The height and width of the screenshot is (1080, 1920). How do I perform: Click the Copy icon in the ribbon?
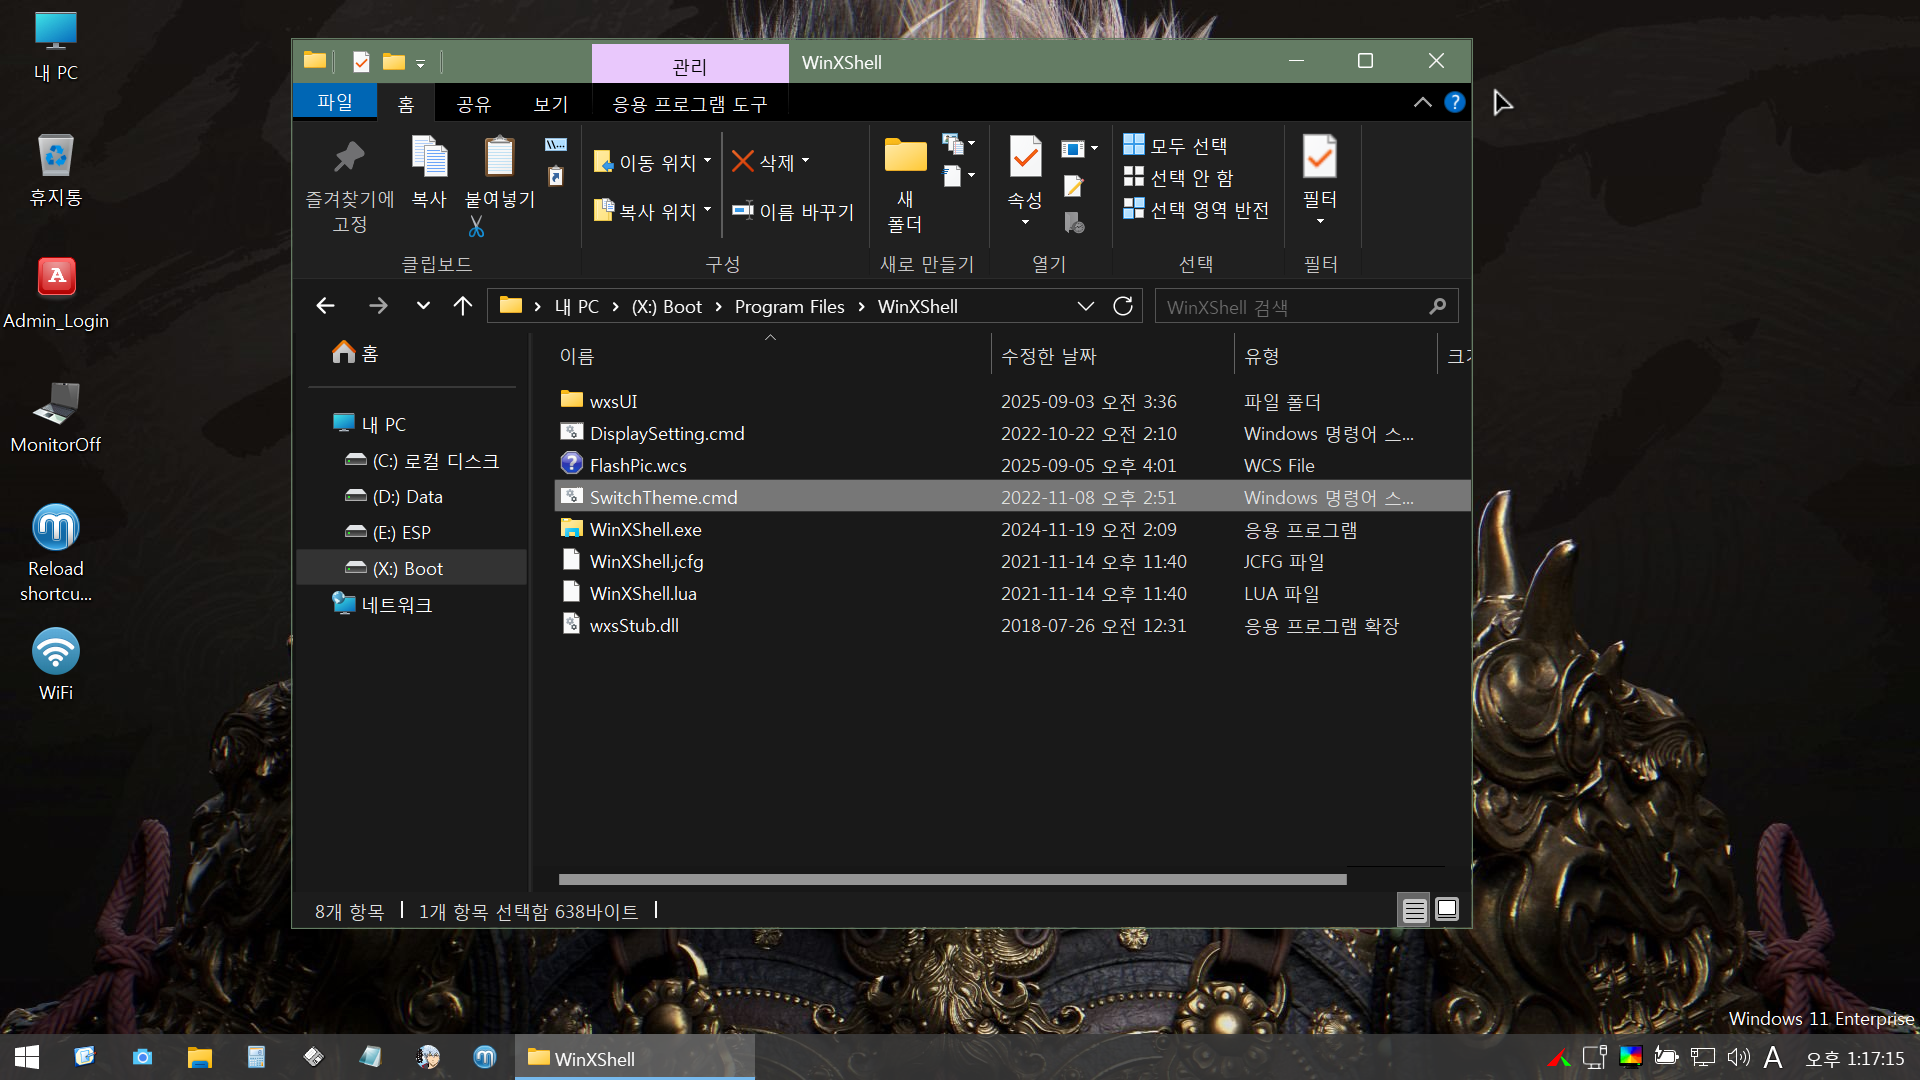pos(429,157)
